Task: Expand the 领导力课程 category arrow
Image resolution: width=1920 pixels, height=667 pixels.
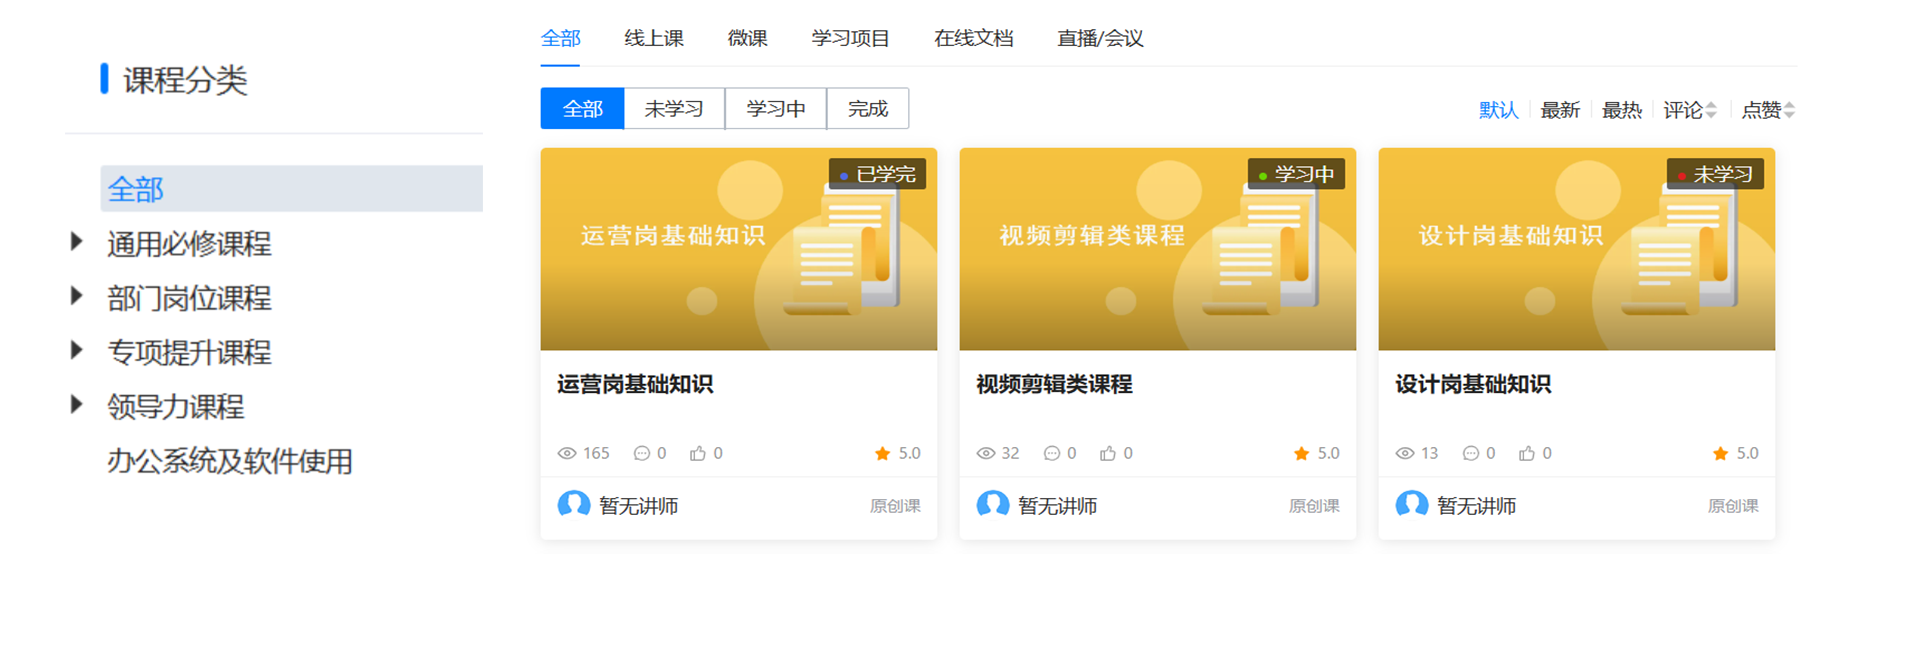Action: pyautogui.click(x=76, y=405)
